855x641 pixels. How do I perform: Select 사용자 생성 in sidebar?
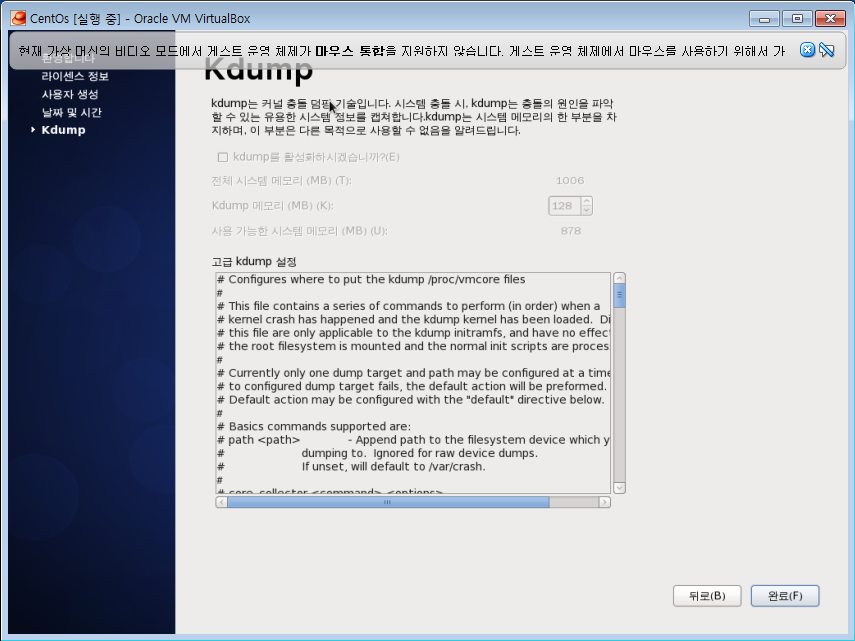[x=70, y=94]
